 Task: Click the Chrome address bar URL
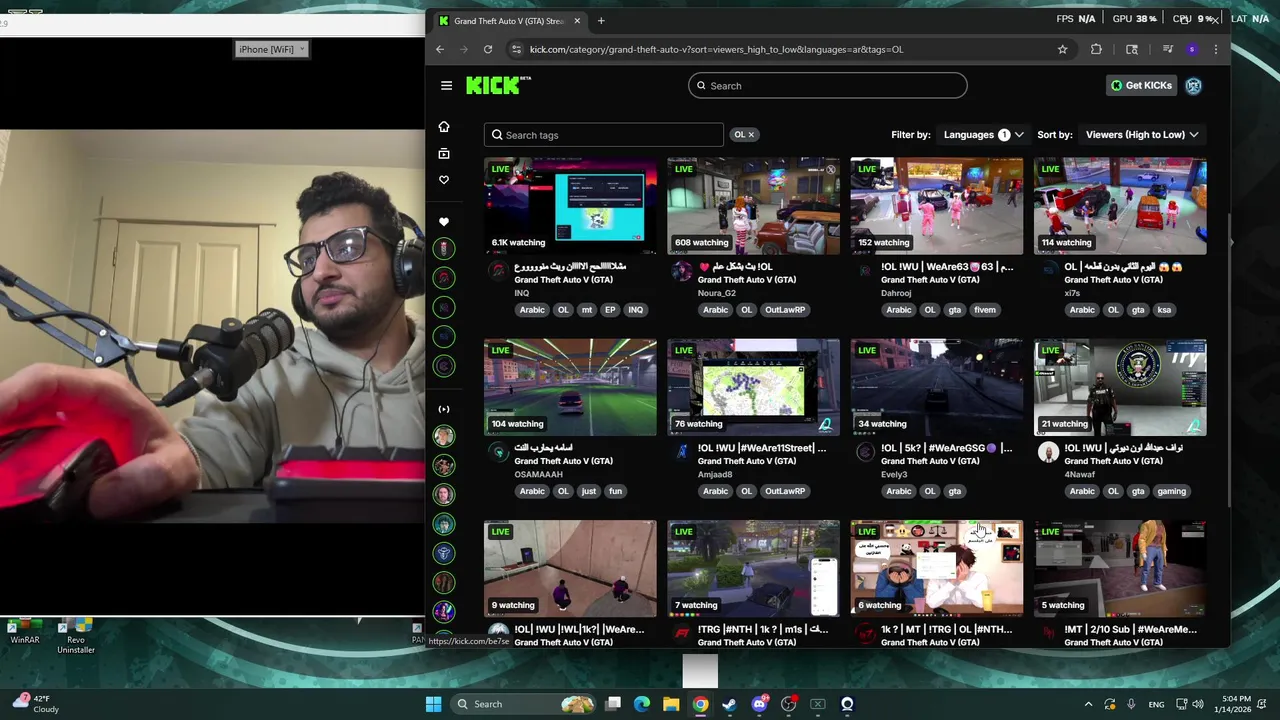[x=716, y=49]
